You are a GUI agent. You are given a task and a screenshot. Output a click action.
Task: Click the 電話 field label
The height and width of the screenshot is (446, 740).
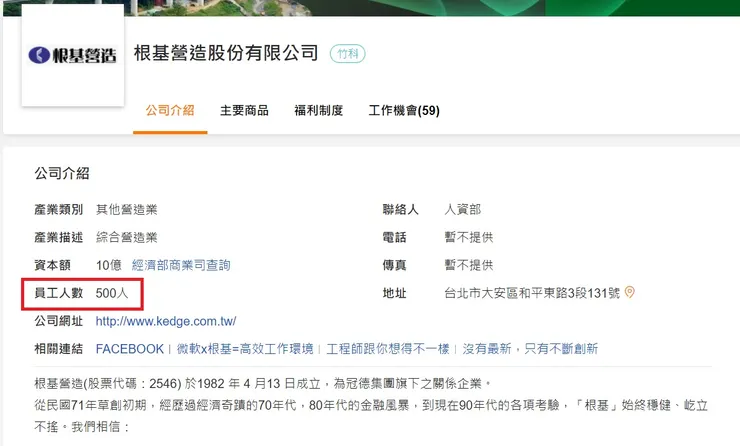tap(395, 237)
